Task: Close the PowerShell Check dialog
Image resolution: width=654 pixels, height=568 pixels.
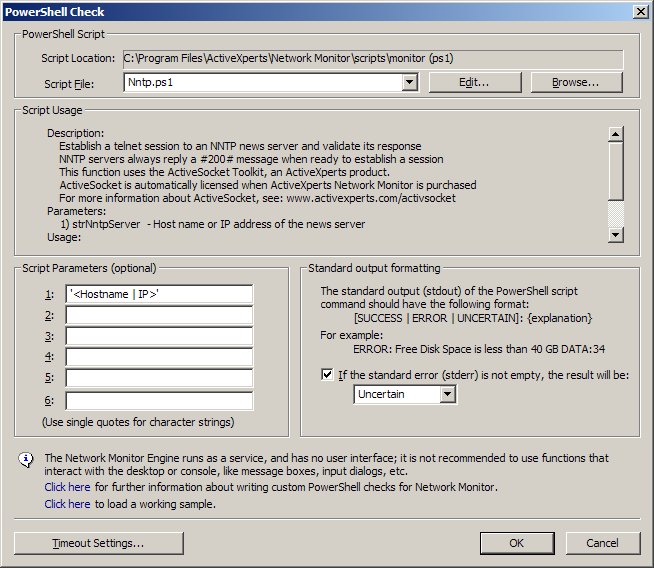Action: [640, 12]
